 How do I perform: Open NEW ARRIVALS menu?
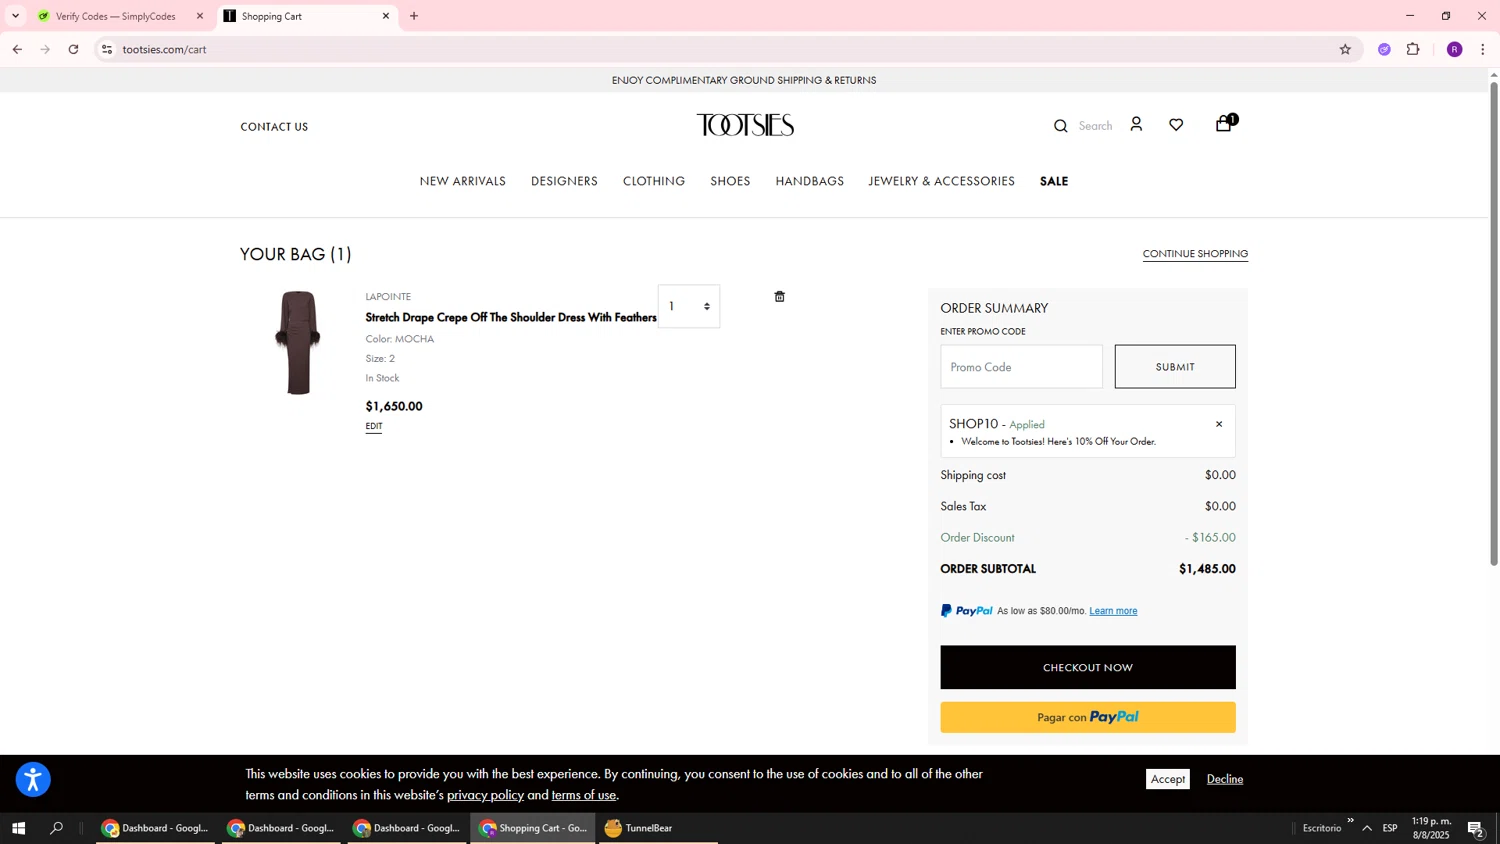point(463,181)
